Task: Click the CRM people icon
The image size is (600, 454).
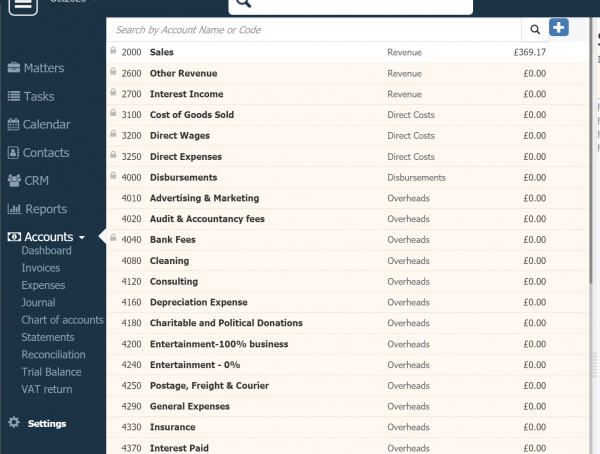Action: pyautogui.click(x=14, y=181)
